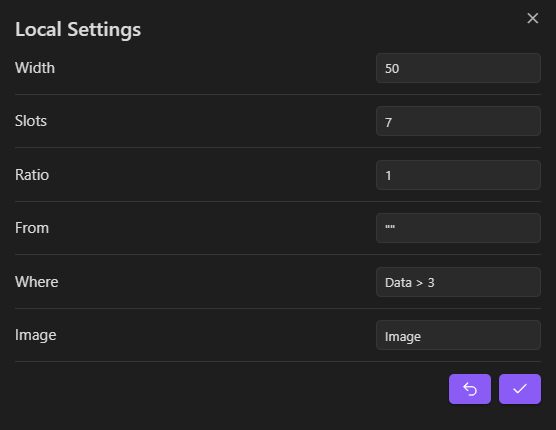Click the divider line below the Ratio row
This screenshot has height=430, width=556.
tap(278, 201)
